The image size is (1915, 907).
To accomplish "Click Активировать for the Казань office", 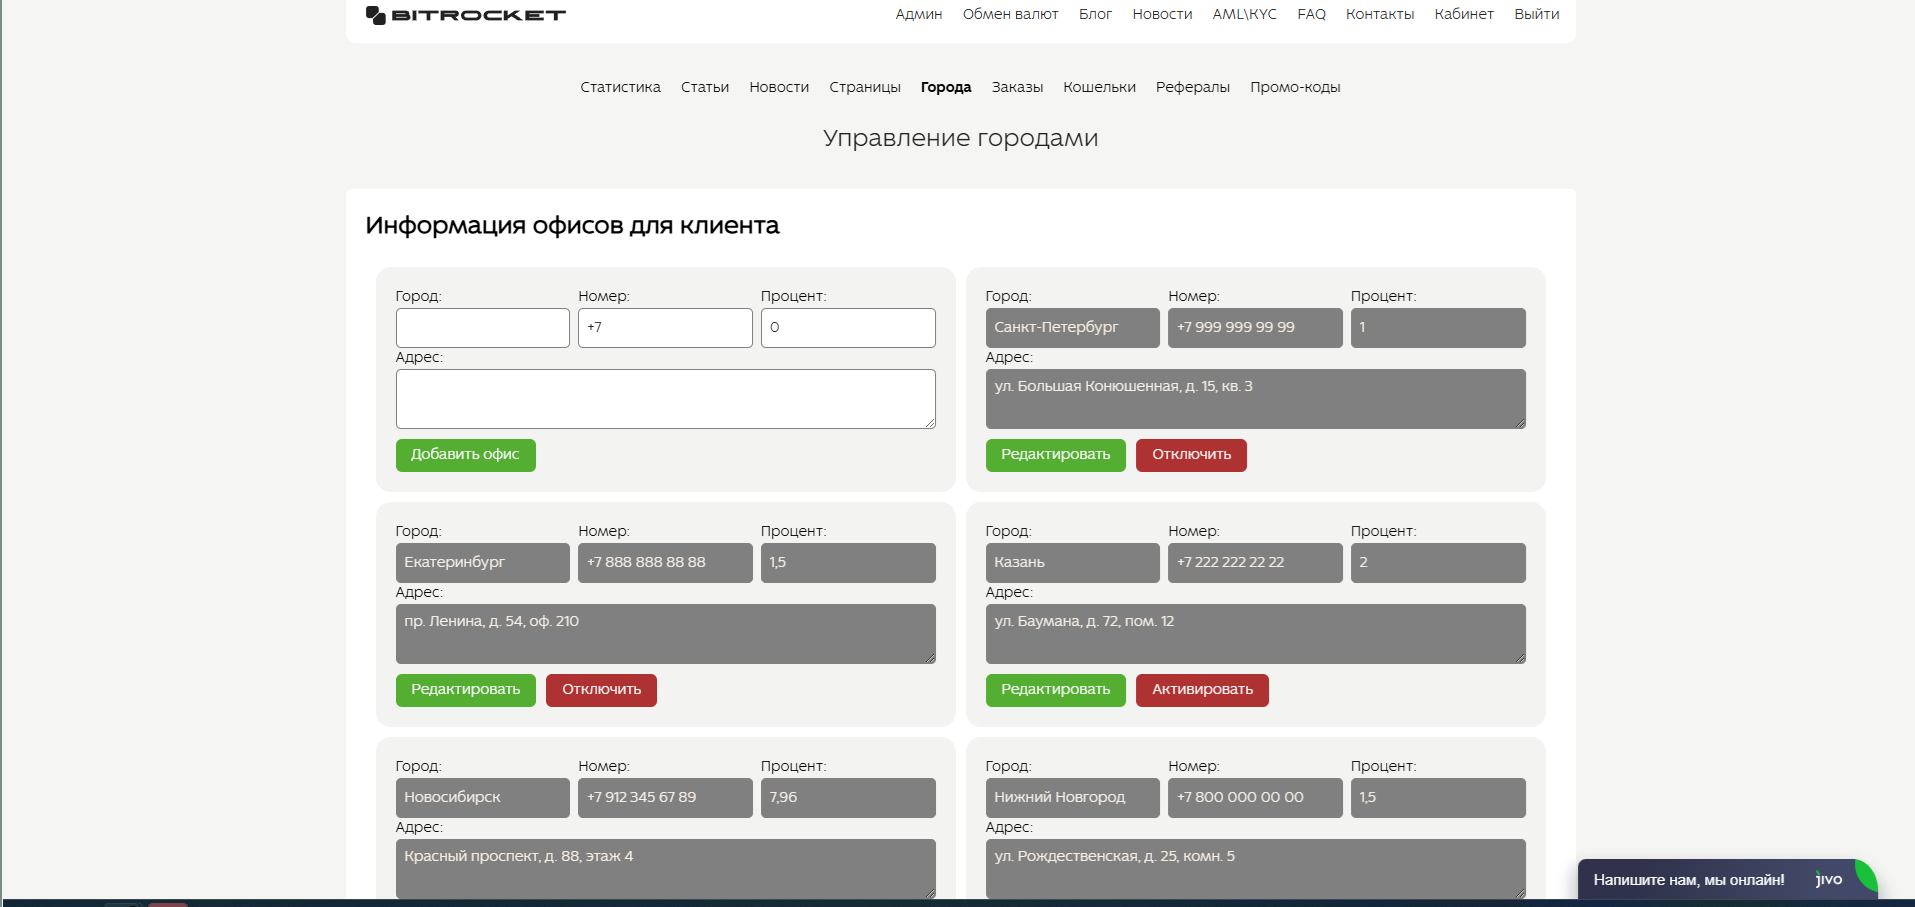I will click(1202, 690).
